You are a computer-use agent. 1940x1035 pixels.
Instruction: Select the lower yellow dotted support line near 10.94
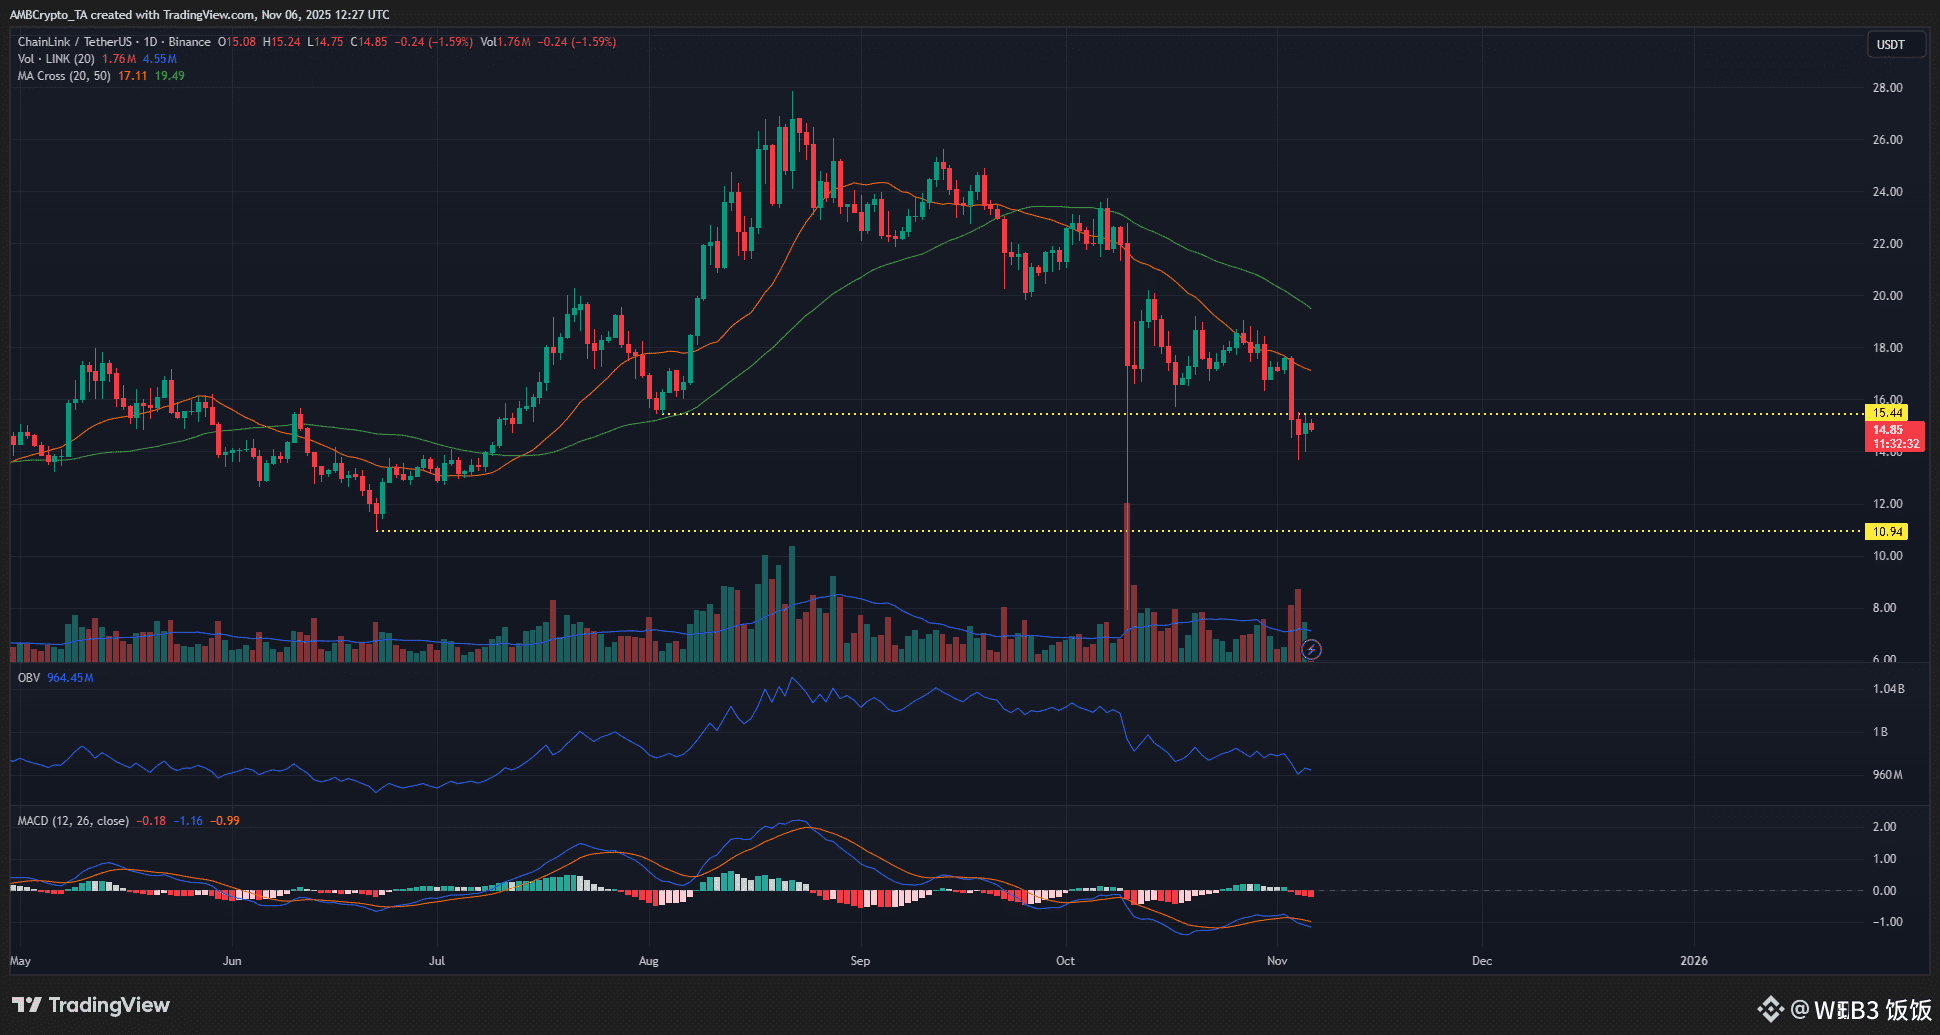click(x=800, y=531)
